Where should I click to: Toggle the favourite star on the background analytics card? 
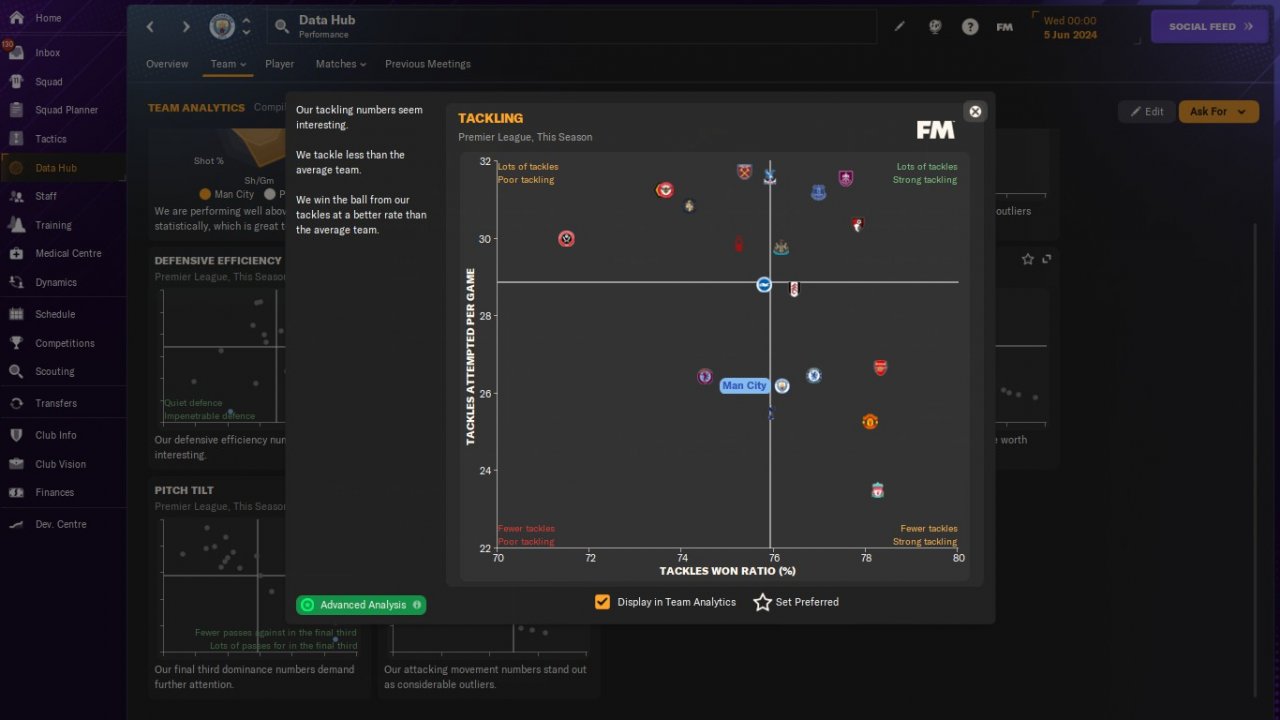pos(1028,259)
